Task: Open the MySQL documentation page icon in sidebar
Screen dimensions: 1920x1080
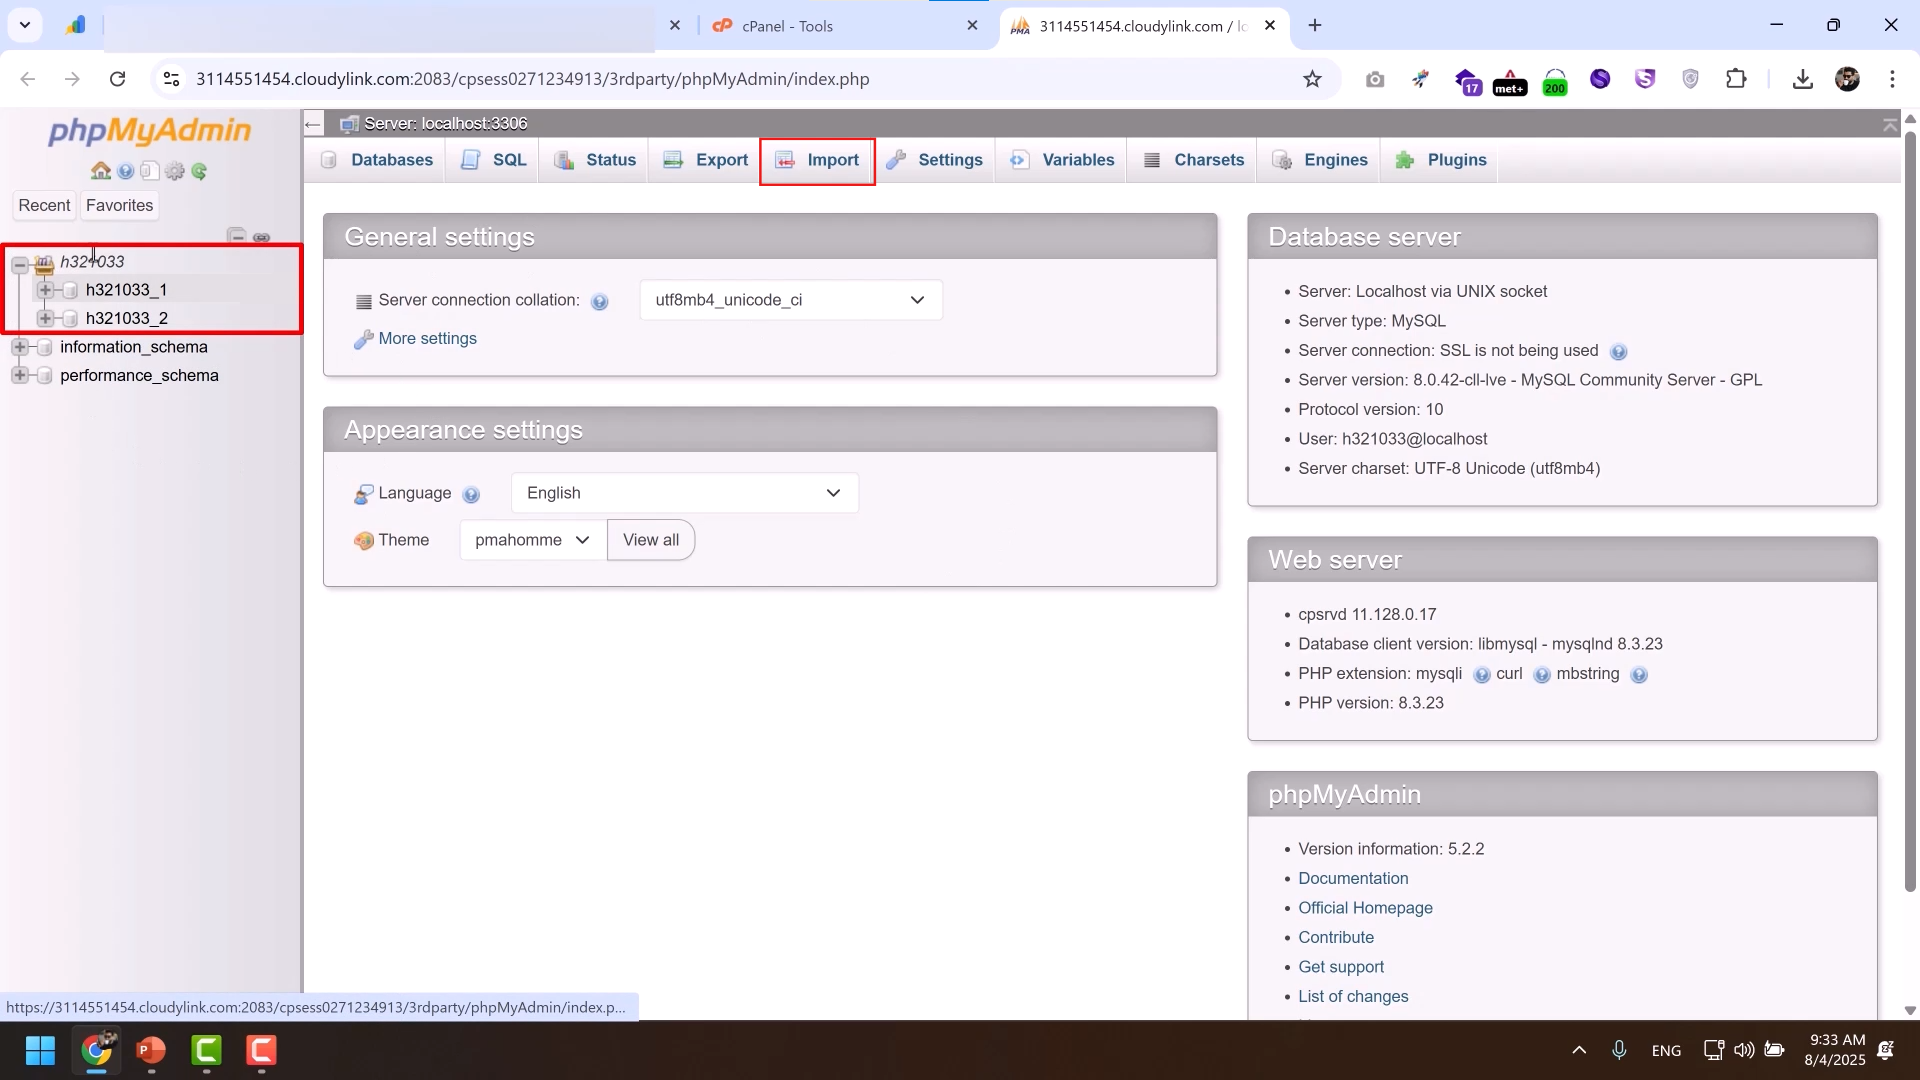Action: [149, 171]
